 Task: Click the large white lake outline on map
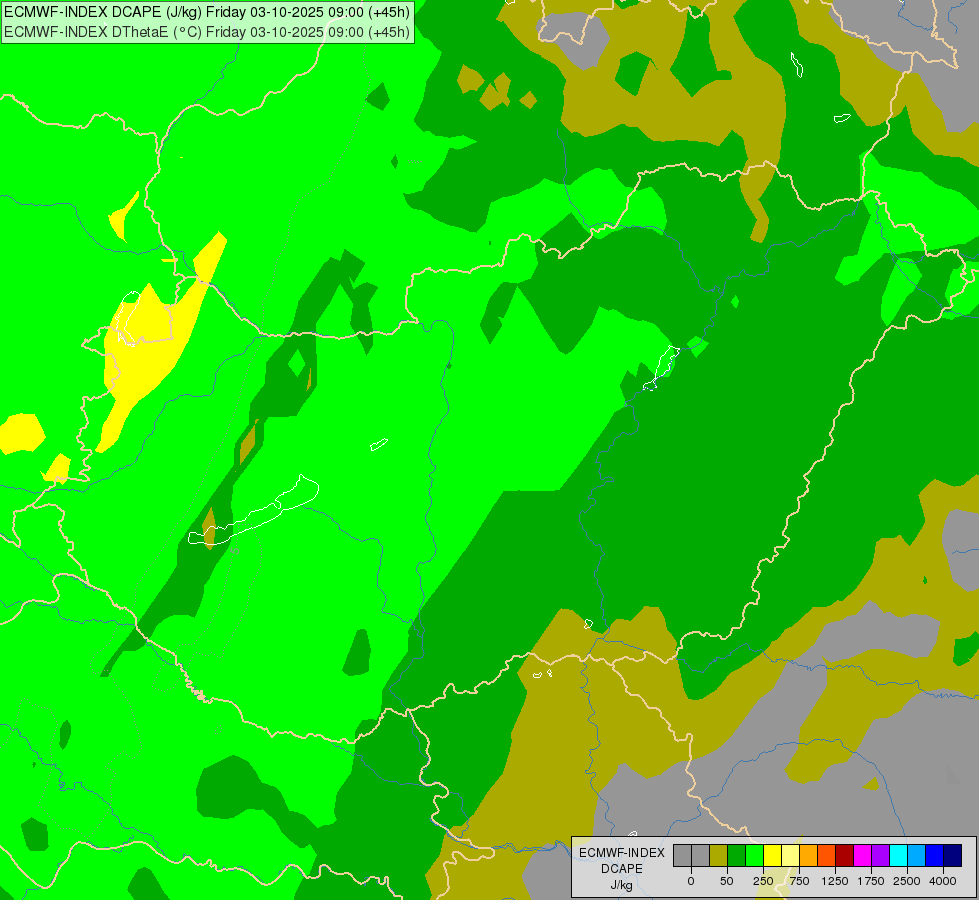click(254, 511)
